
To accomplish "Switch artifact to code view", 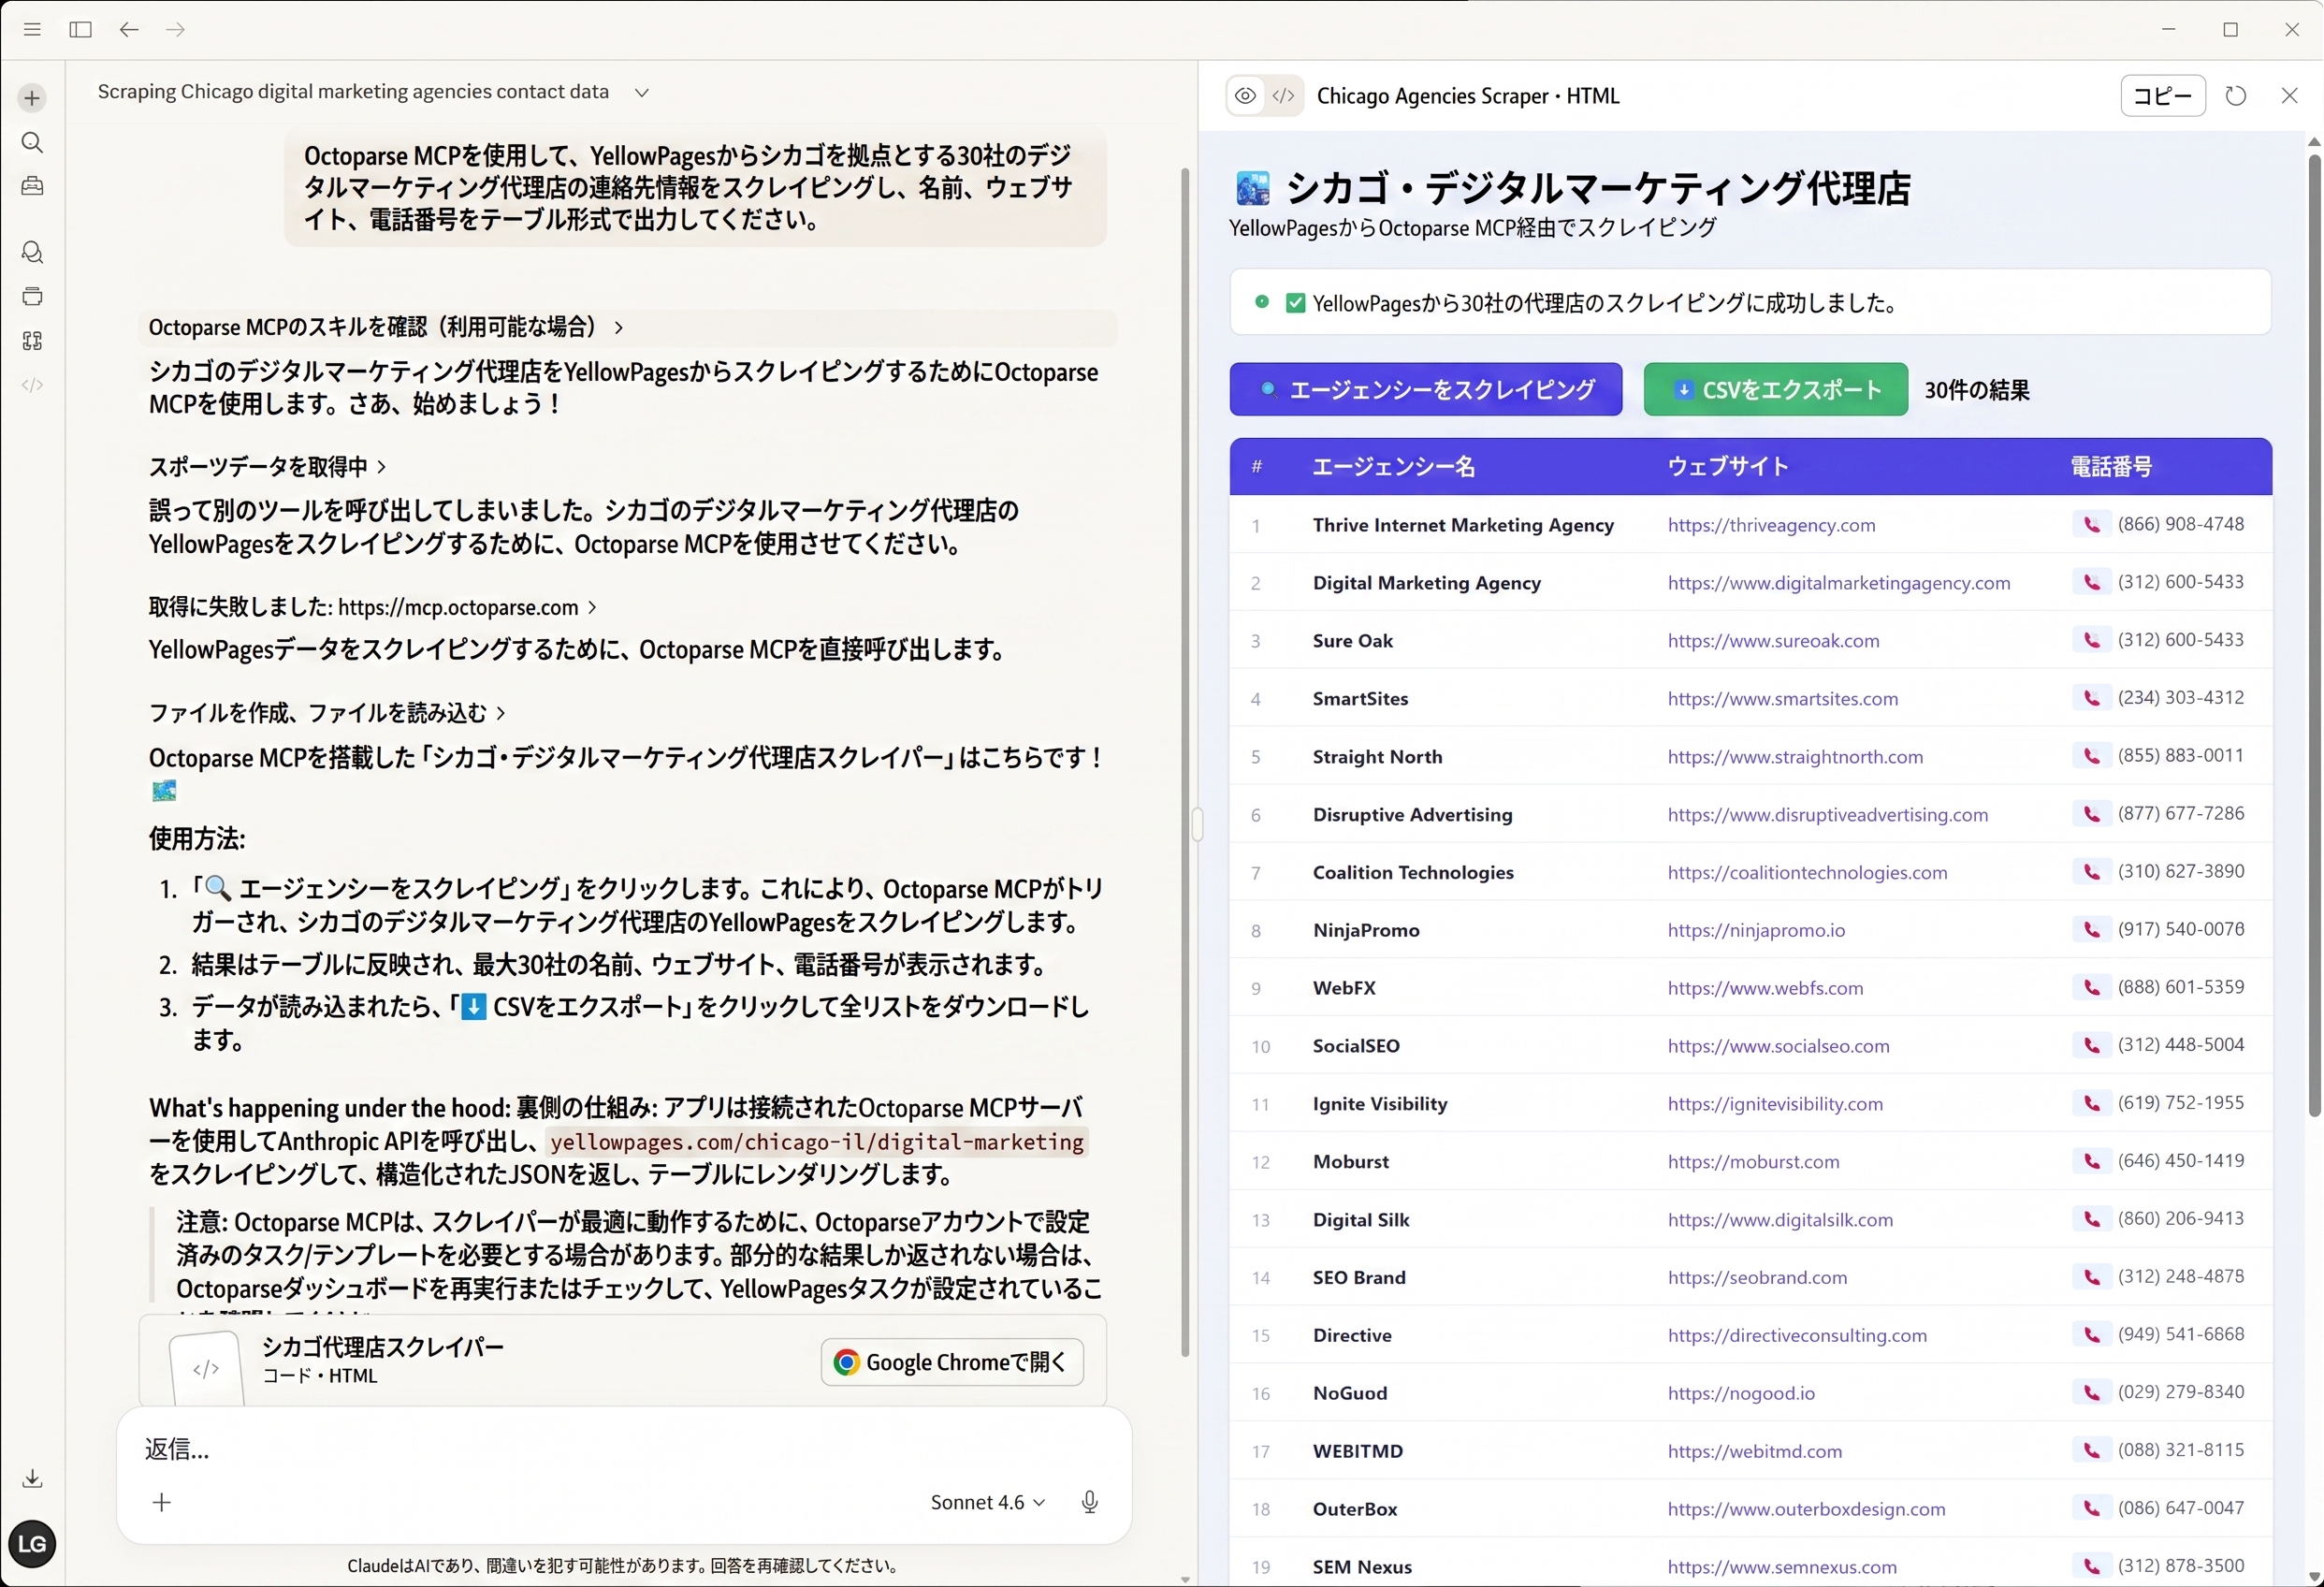I will (x=1284, y=96).
